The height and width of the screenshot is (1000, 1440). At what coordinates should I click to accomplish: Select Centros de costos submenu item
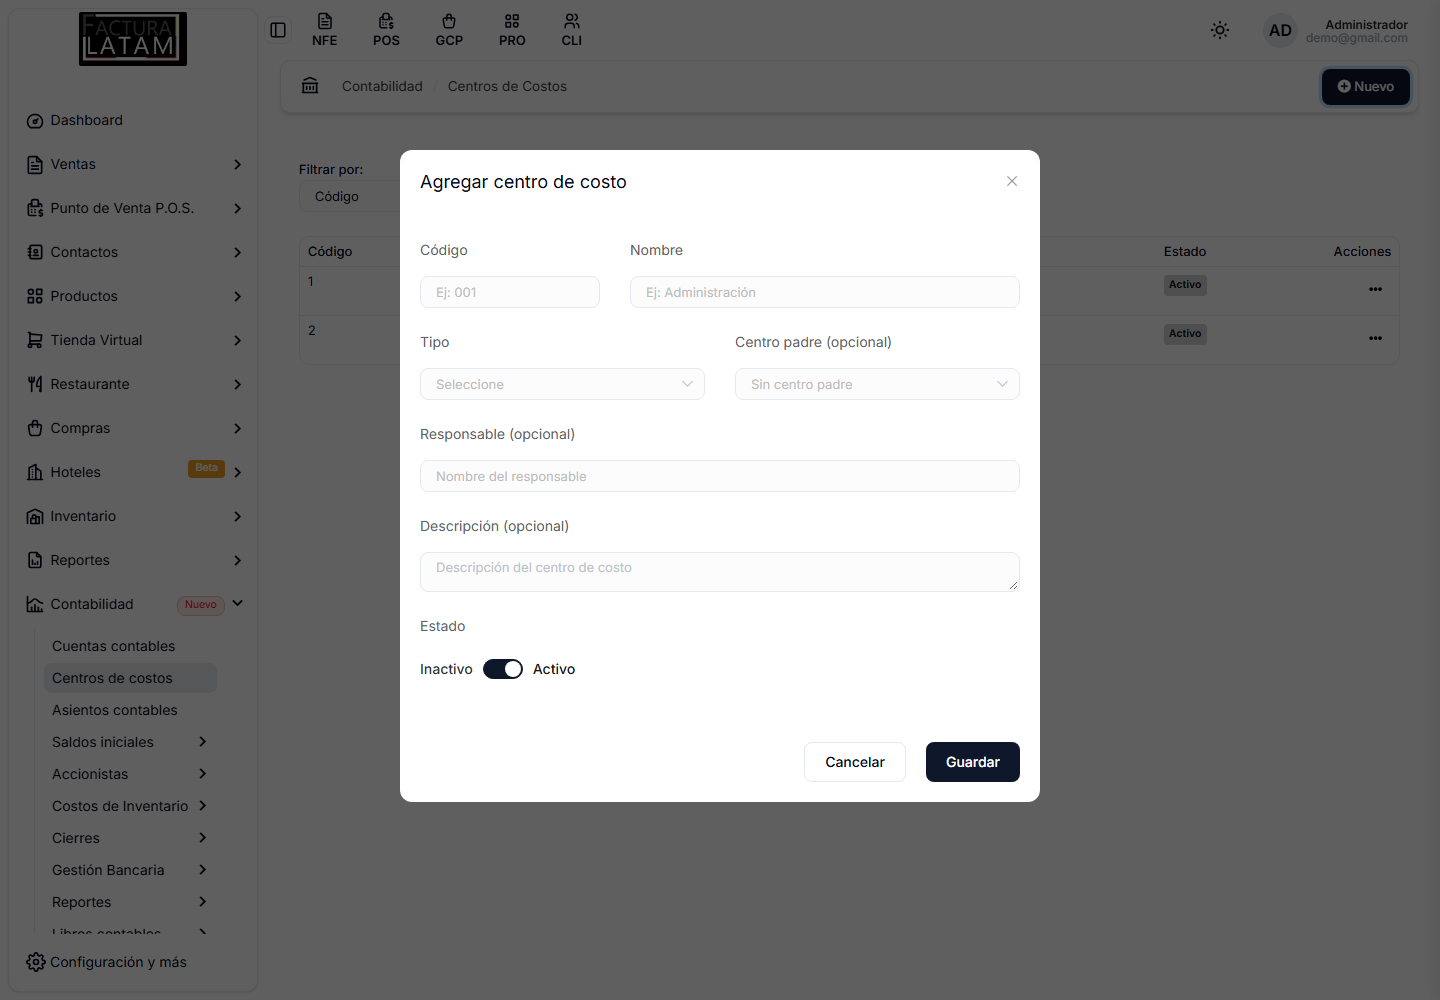coord(130,678)
